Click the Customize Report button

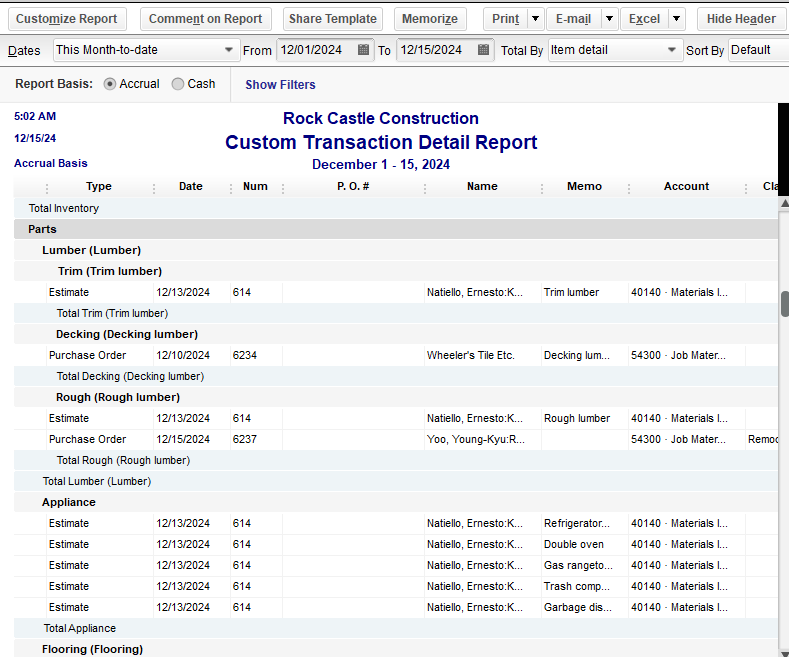pyautogui.click(x=67, y=19)
